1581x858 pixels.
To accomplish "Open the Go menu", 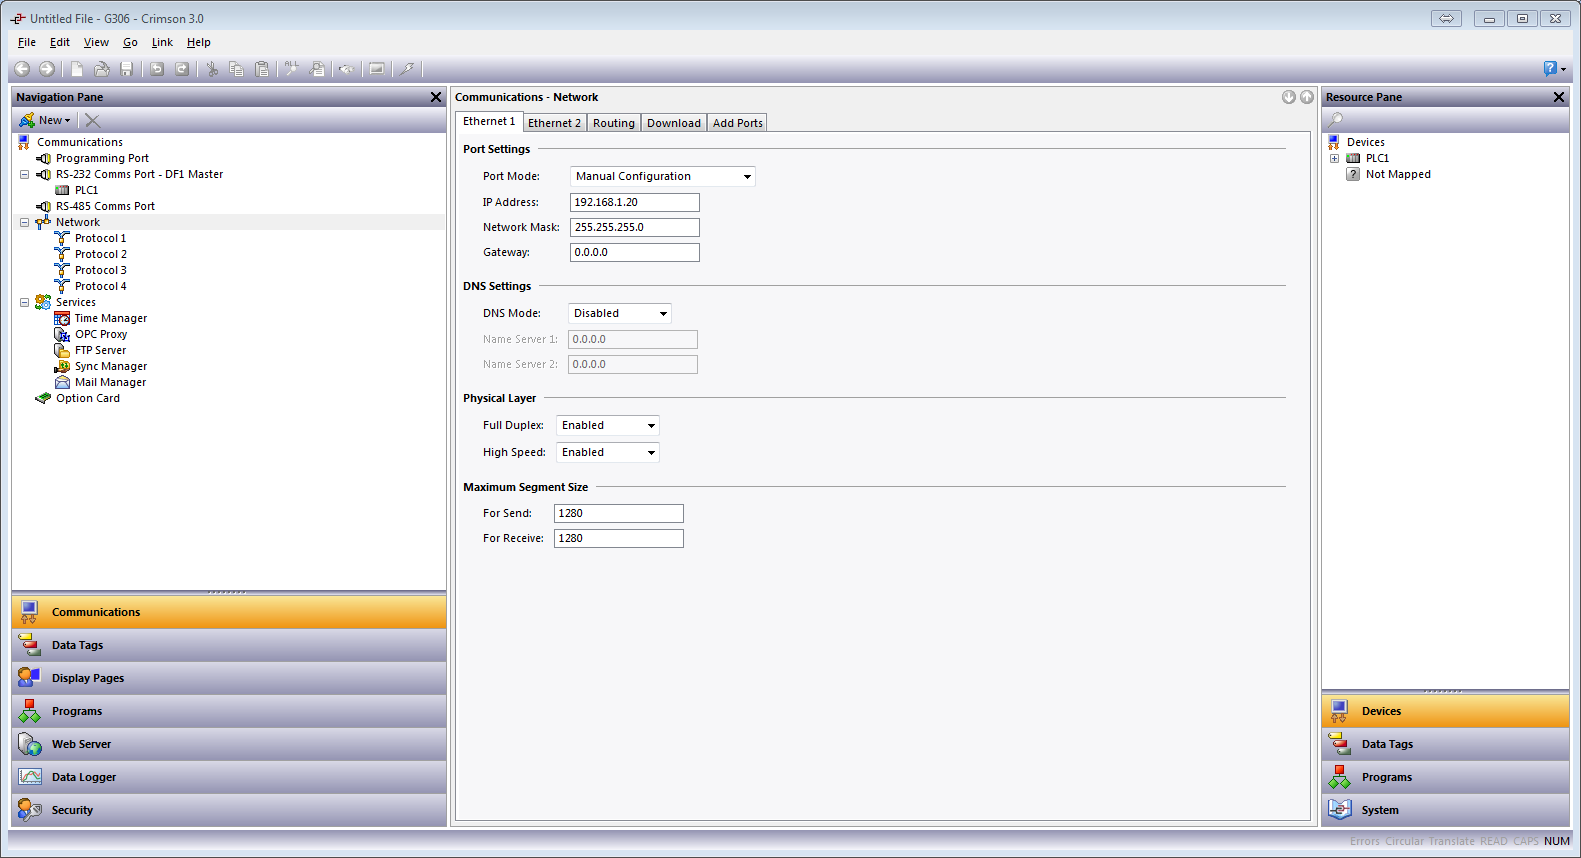I will [x=130, y=42].
